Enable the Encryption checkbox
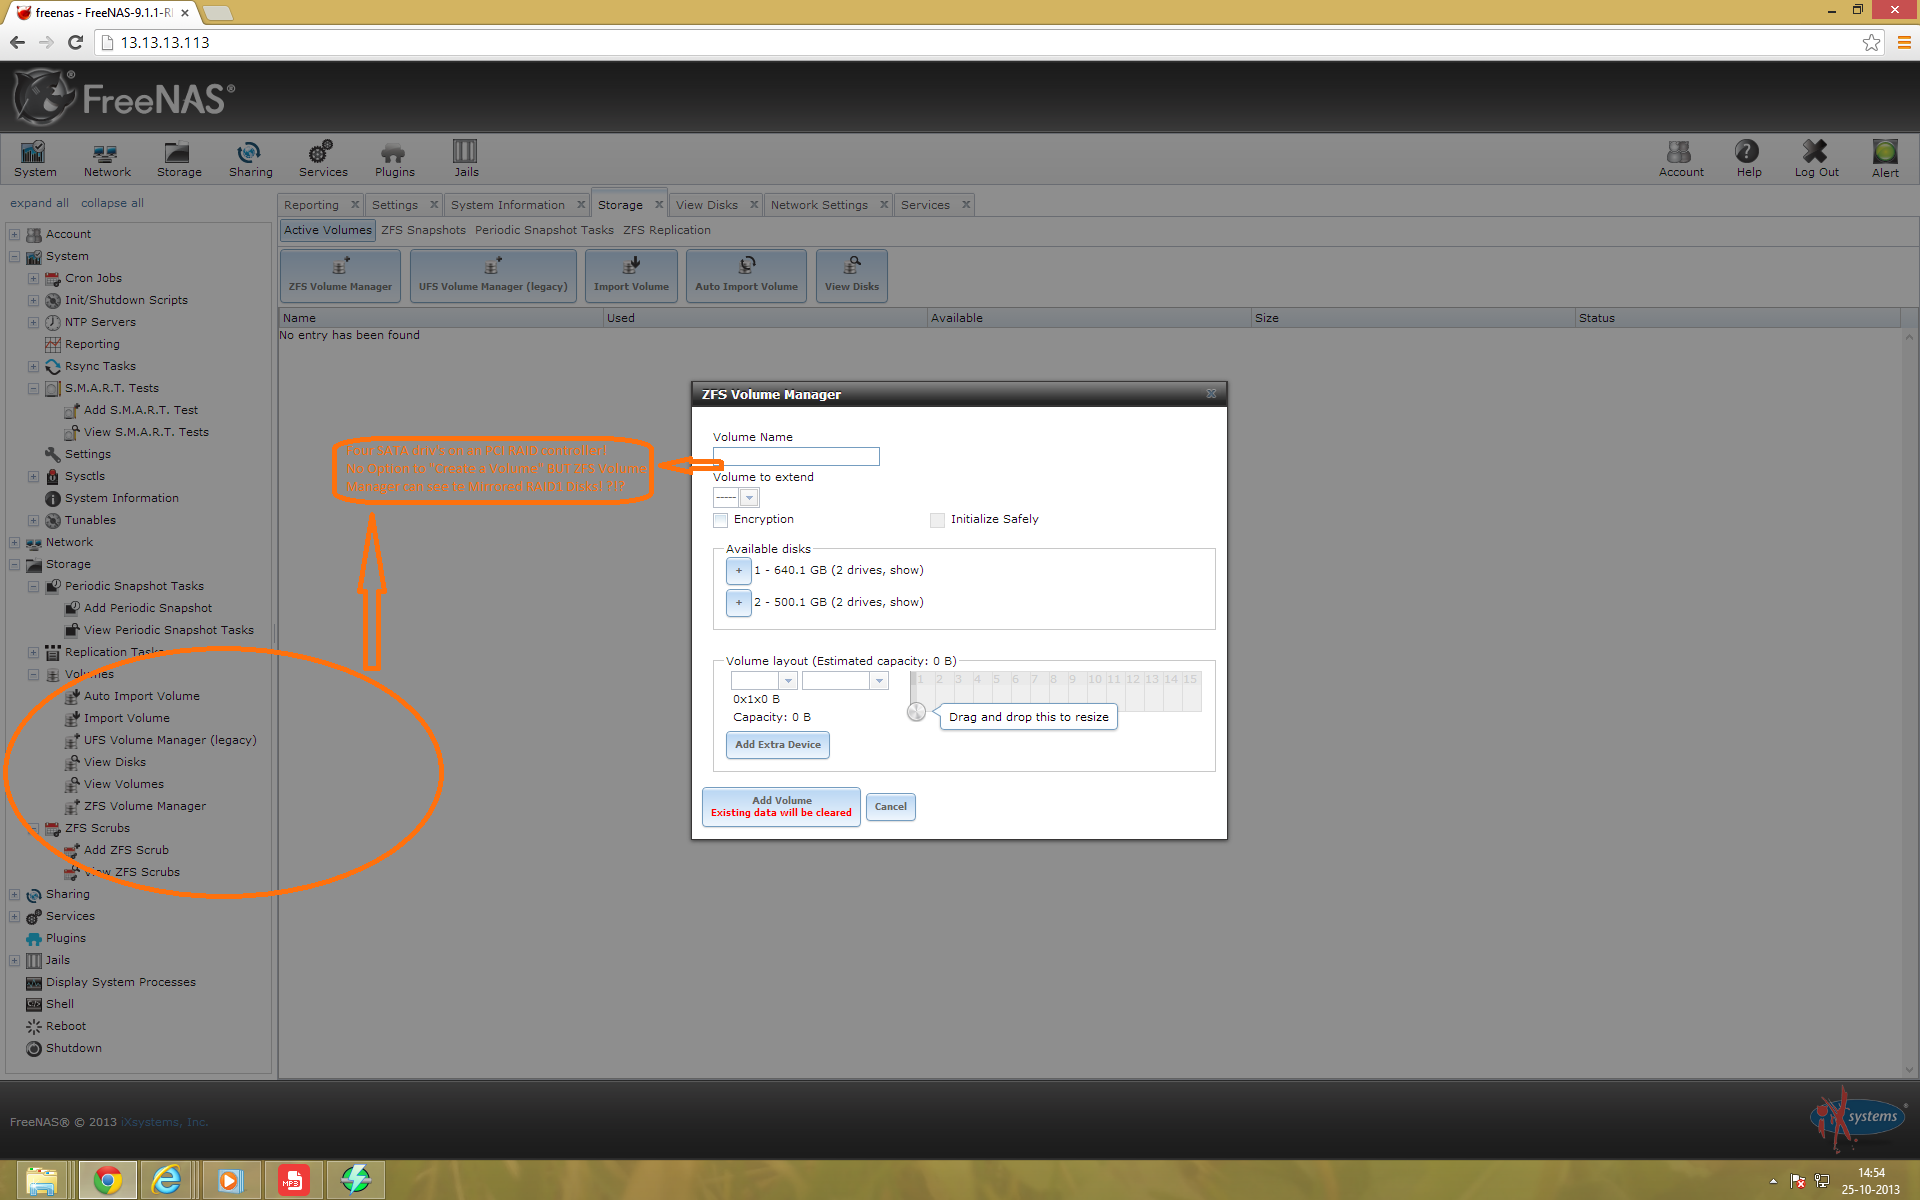Viewport: 1920px width, 1200px height. click(x=720, y=520)
